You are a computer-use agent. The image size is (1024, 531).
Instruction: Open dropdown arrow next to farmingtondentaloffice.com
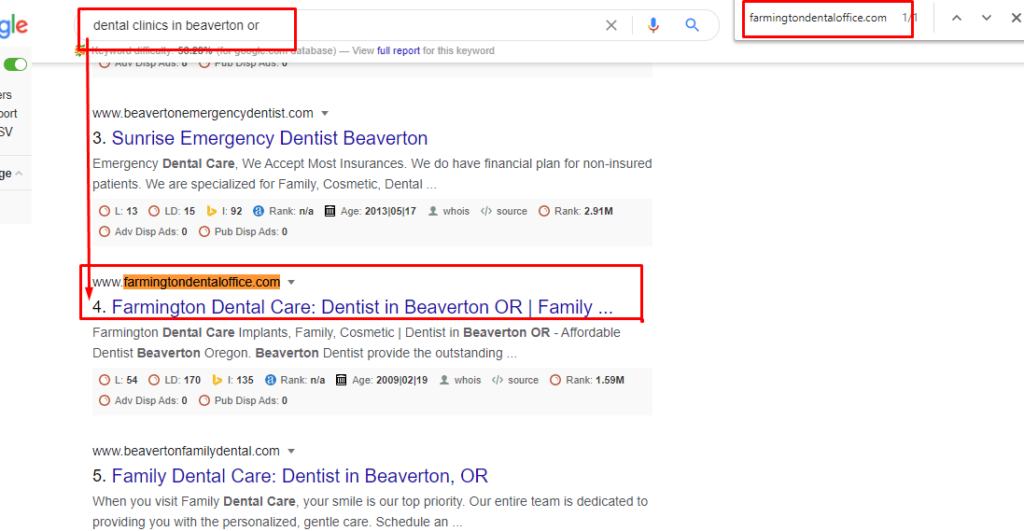(292, 282)
